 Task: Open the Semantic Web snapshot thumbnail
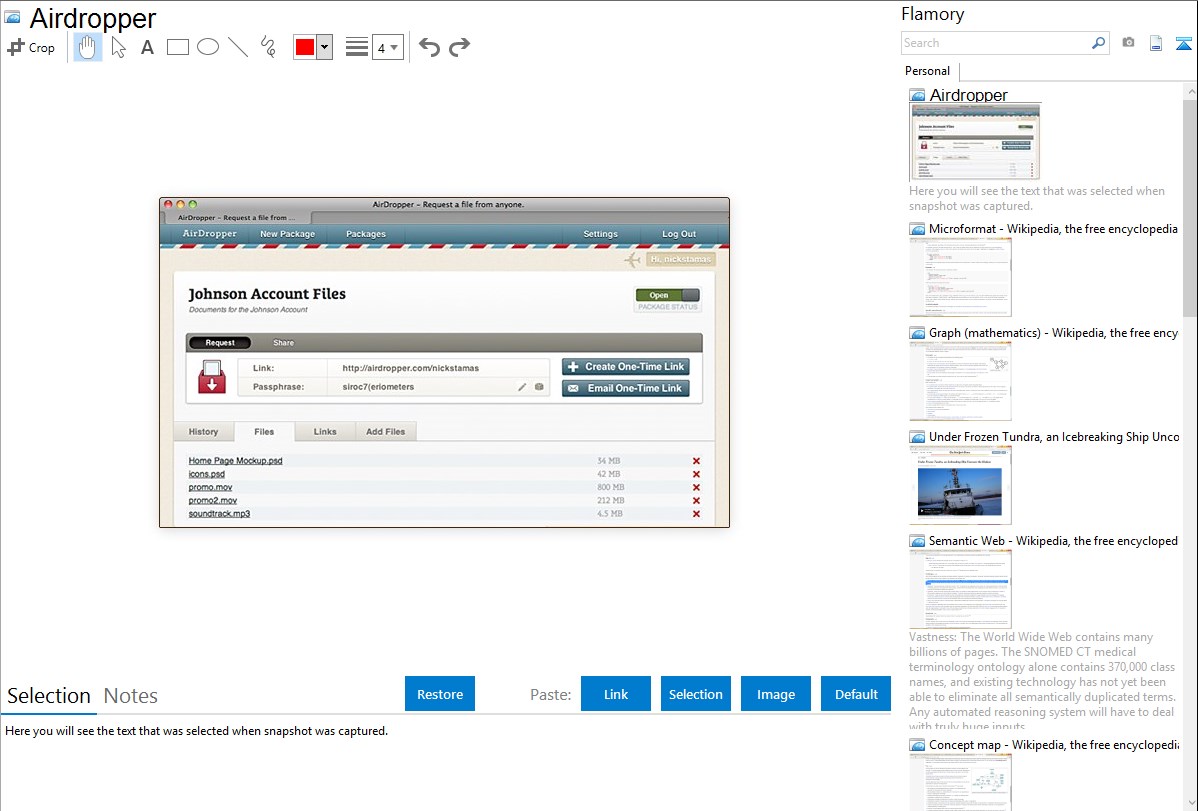[960, 589]
